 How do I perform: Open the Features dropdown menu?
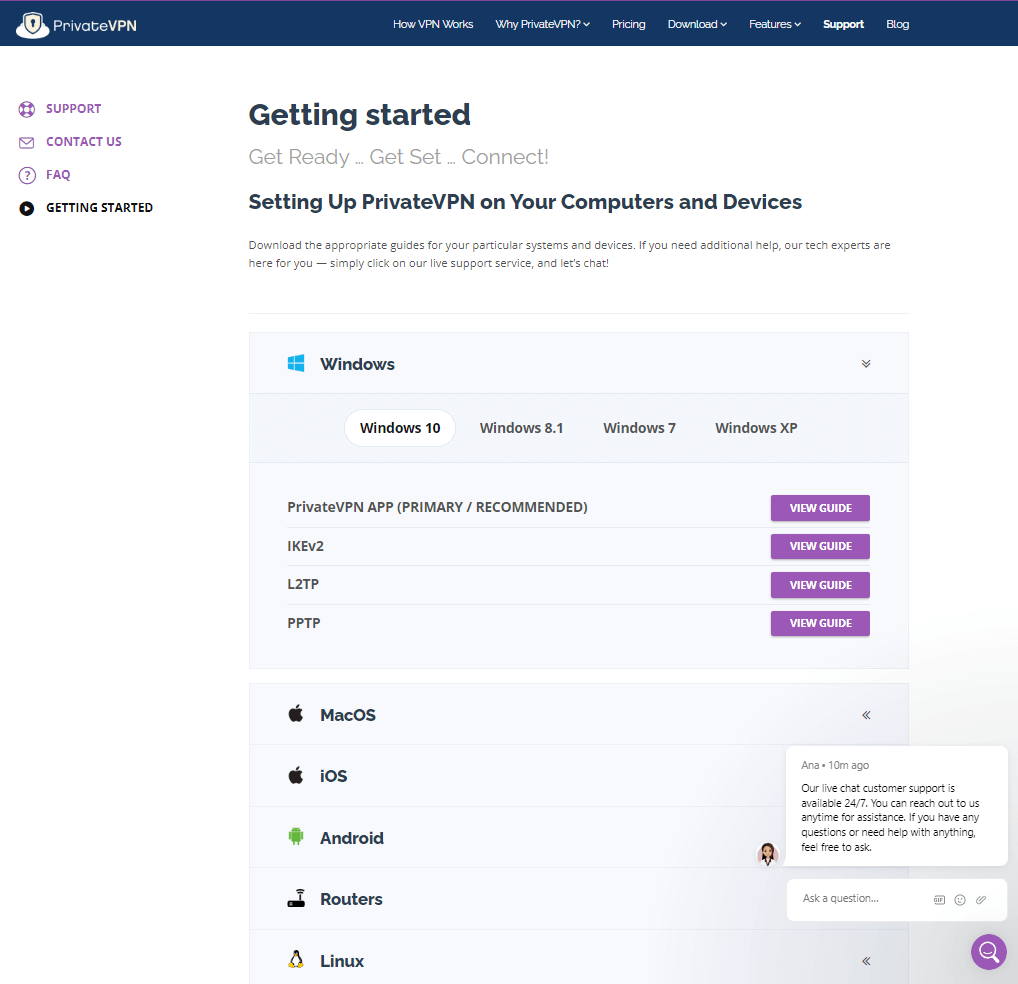point(775,24)
